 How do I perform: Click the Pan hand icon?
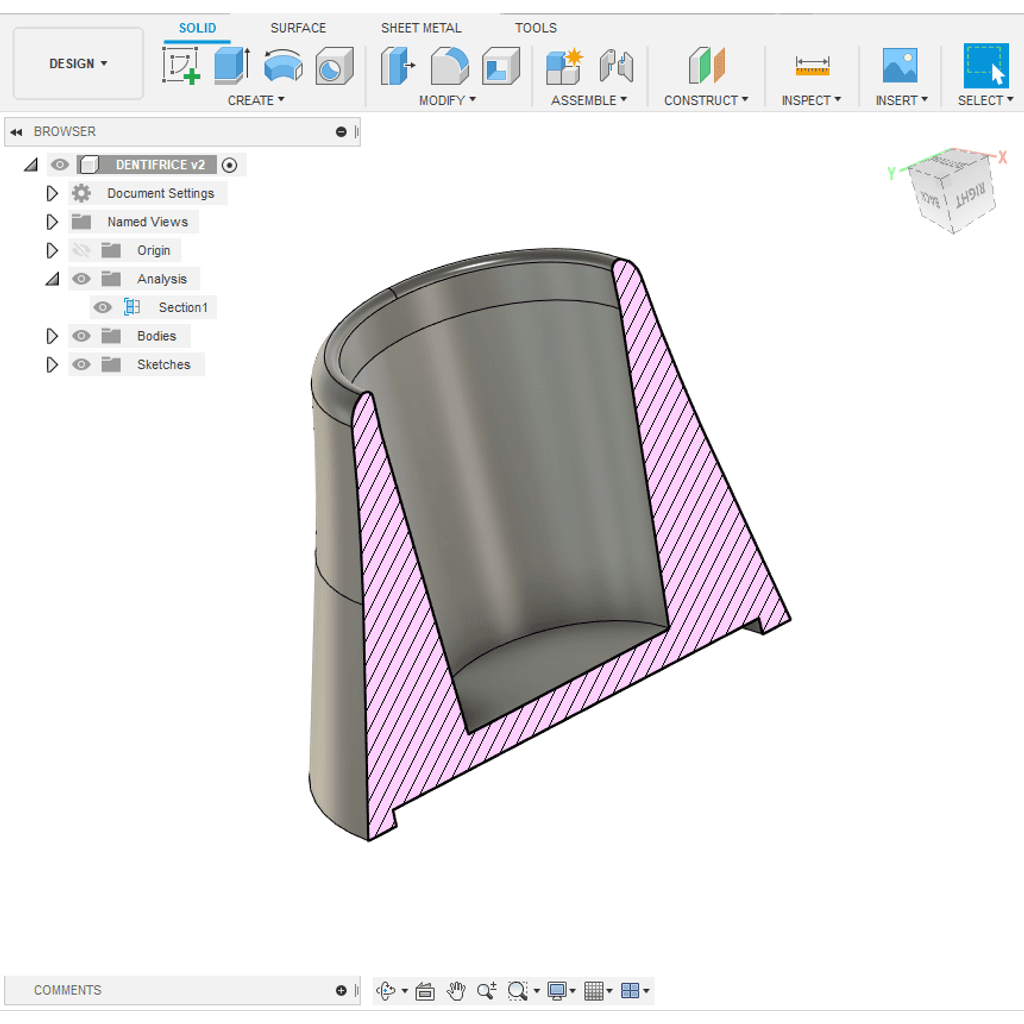click(456, 991)
